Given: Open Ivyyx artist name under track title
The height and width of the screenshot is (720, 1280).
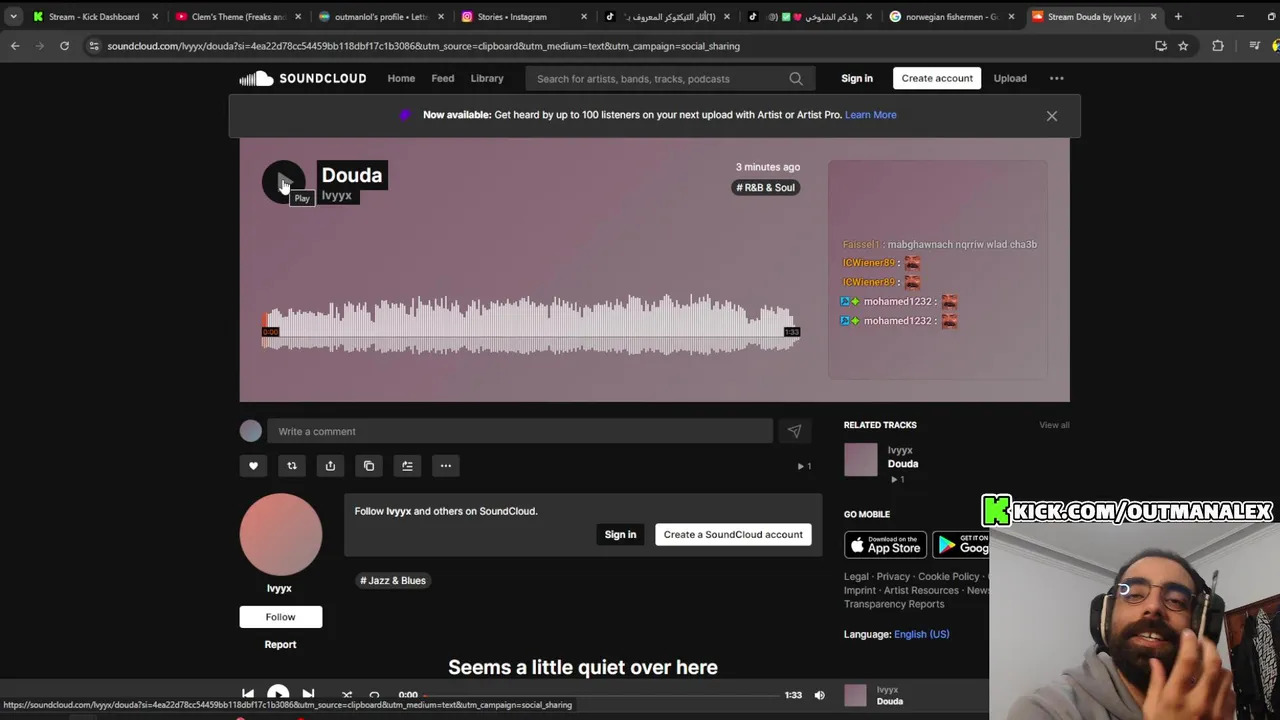Looking at the screenshot, I should tap(336, 196).
